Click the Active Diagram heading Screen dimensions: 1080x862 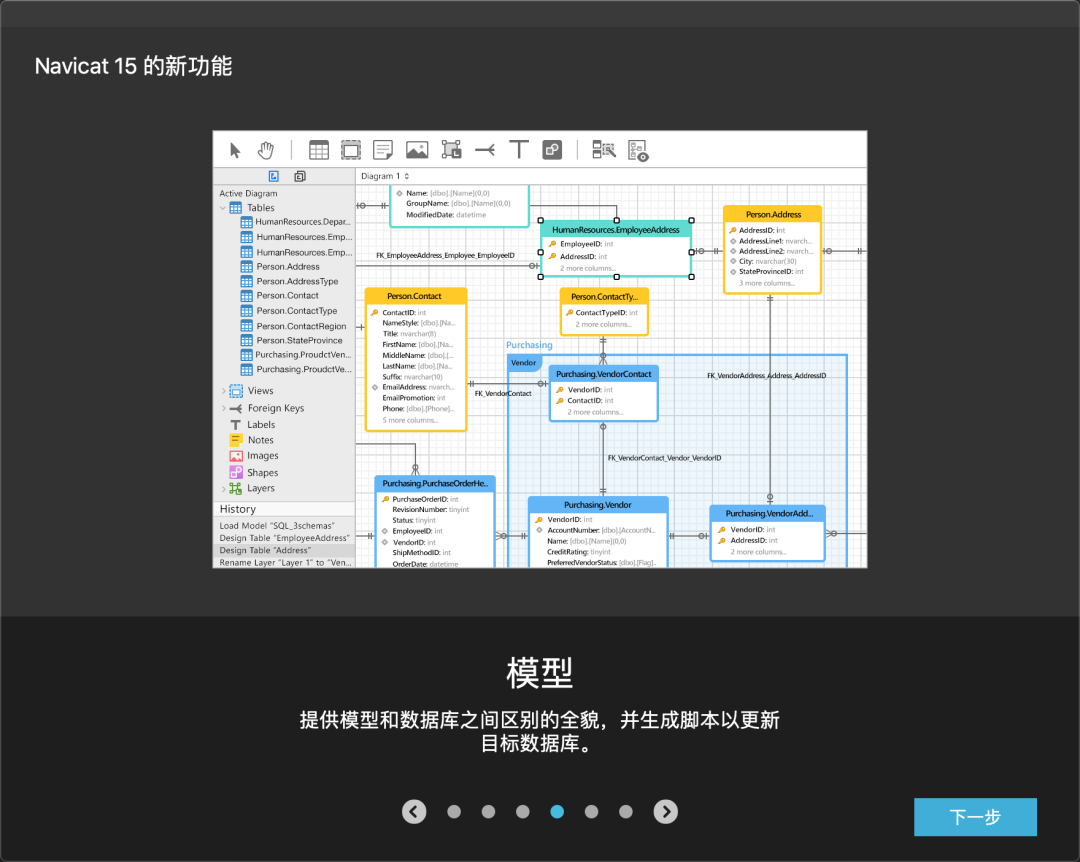pyautogui.click(x=248, y=194)
